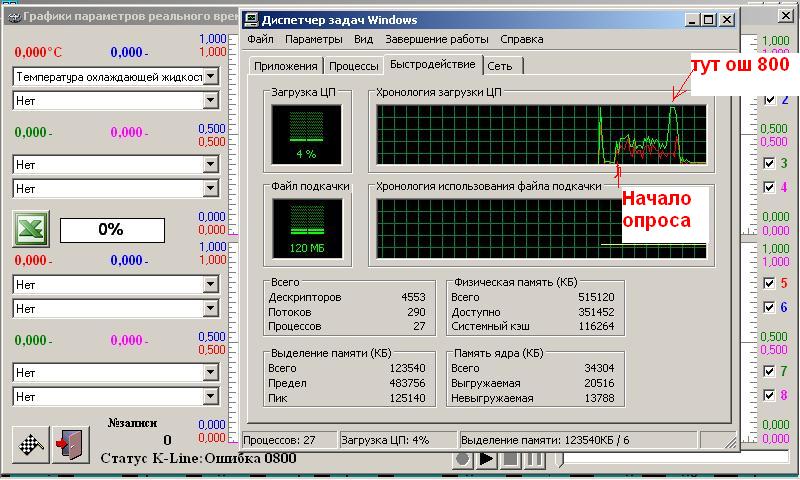Screen dimensions: 800x480
Task: Toggle the checkbox for graph channel 2
Action: 769,100
